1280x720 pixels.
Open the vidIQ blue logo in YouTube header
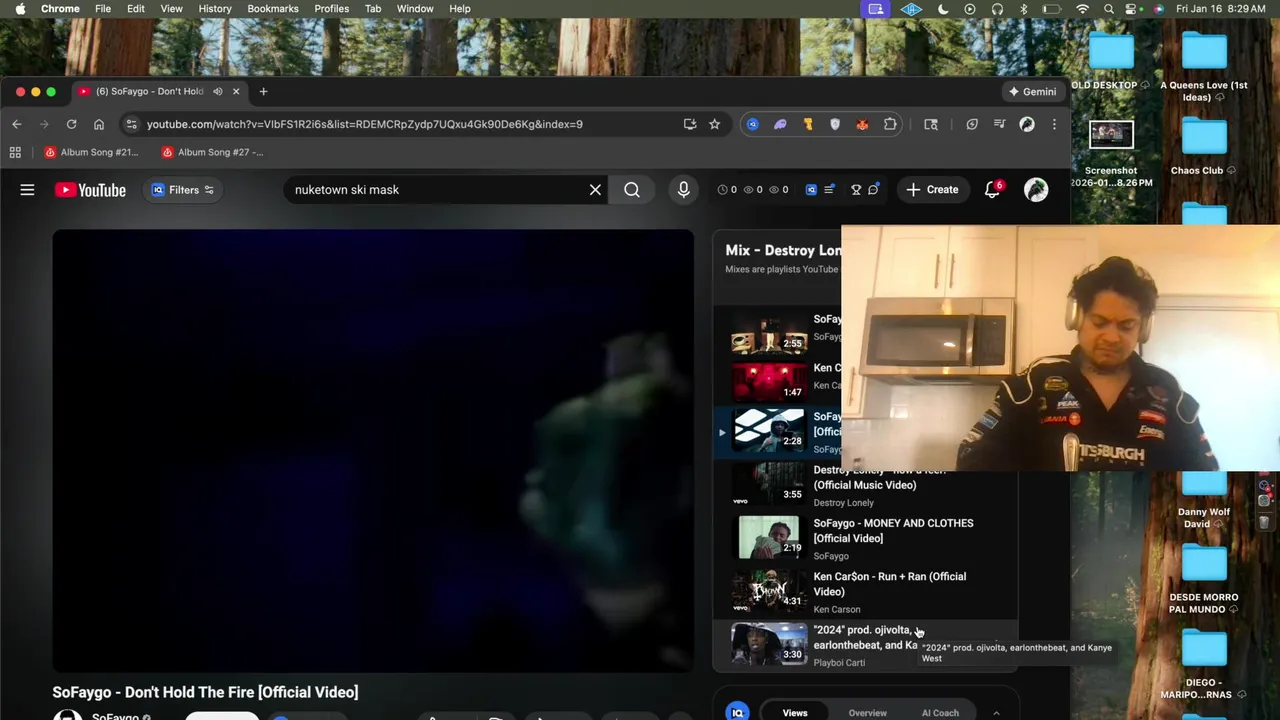[x=811, y=190]
